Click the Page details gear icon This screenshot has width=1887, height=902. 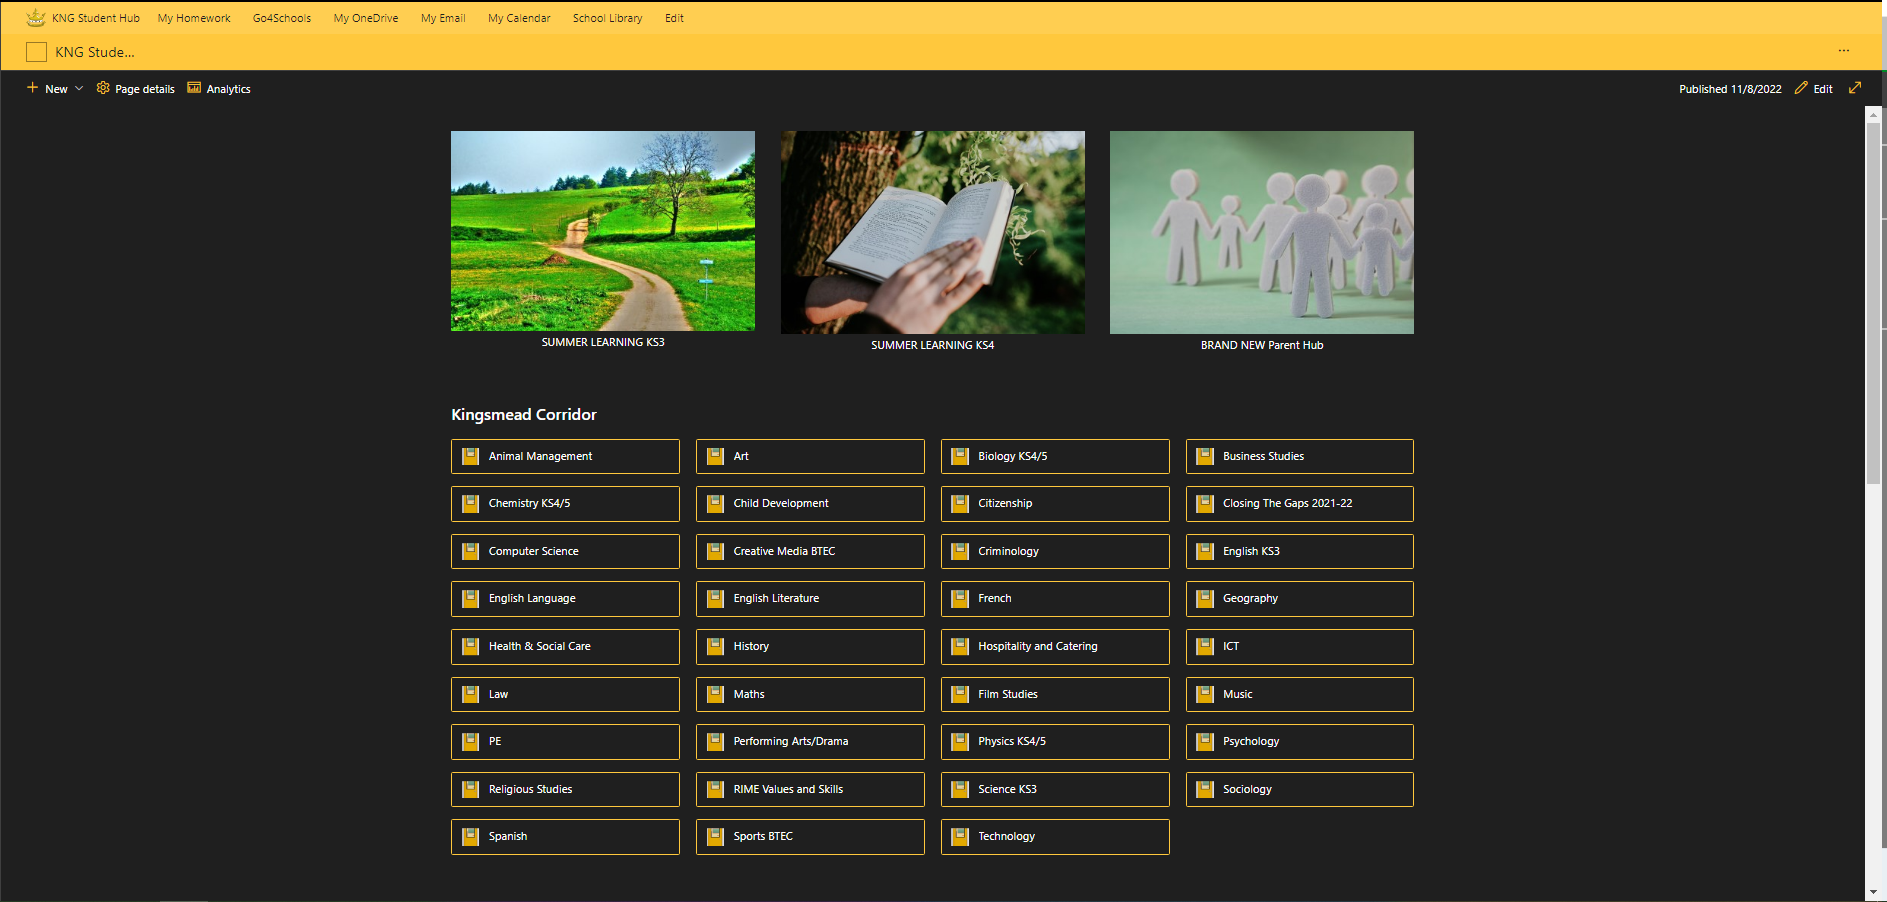point(103,88)
